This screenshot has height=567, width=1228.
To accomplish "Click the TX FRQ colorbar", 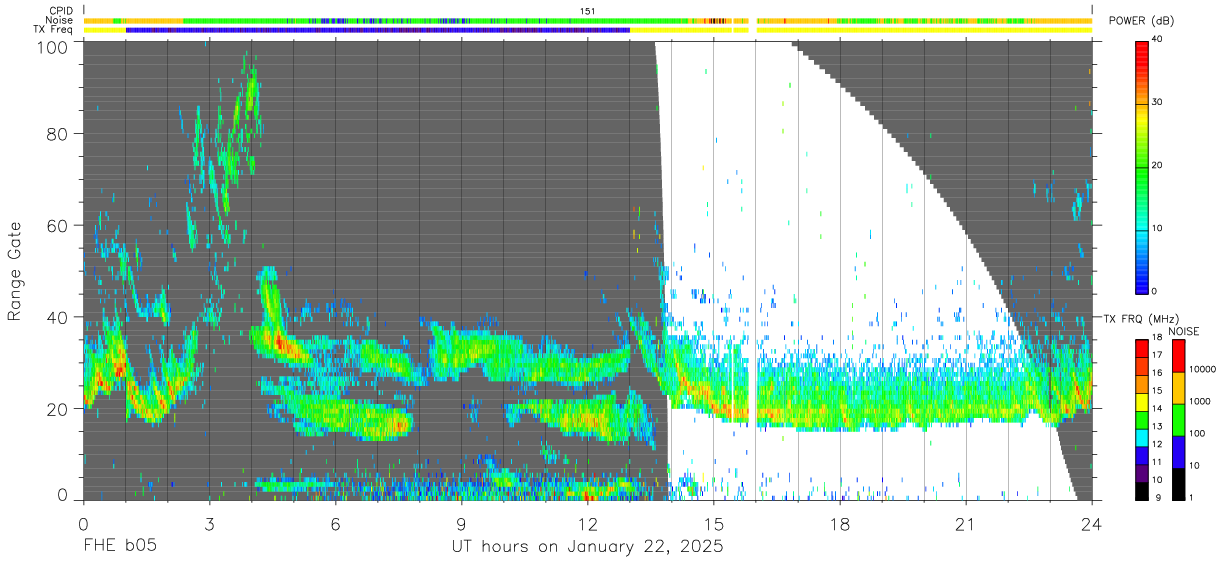I will (x=1142, y=419).
